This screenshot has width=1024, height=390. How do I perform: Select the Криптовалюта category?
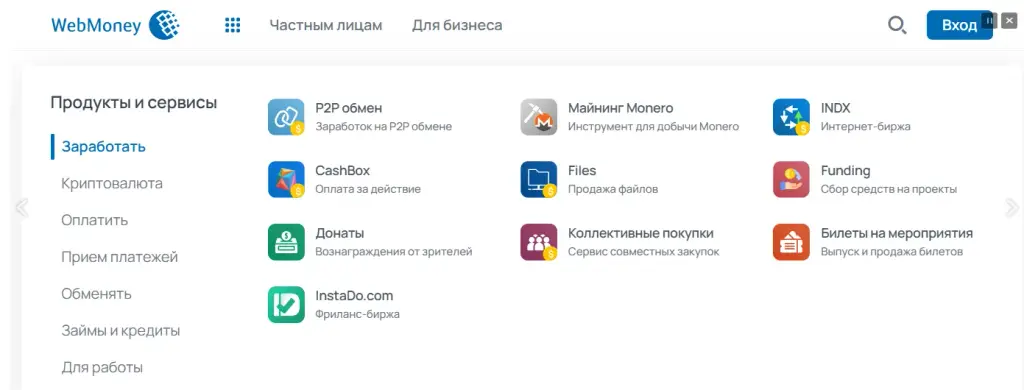(x=112, y=184)
